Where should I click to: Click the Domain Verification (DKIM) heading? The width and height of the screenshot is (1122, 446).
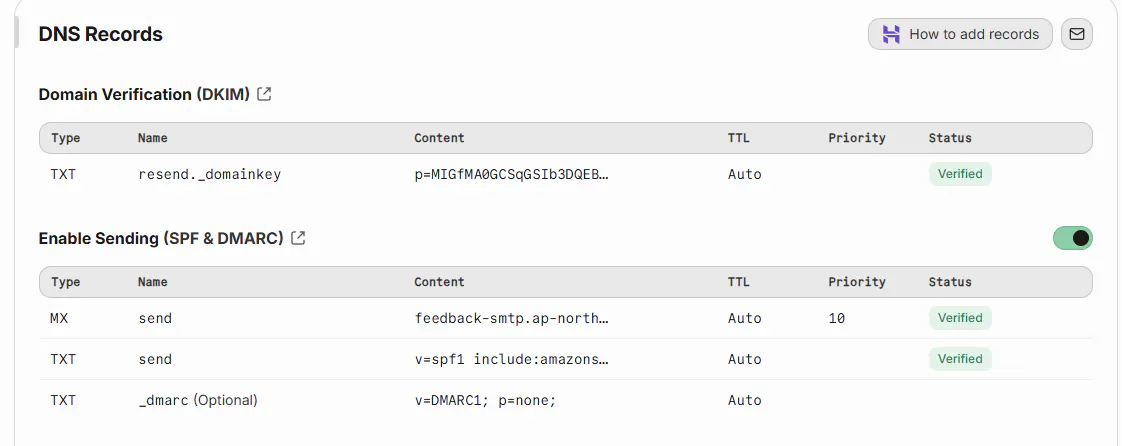pos(144,94)
